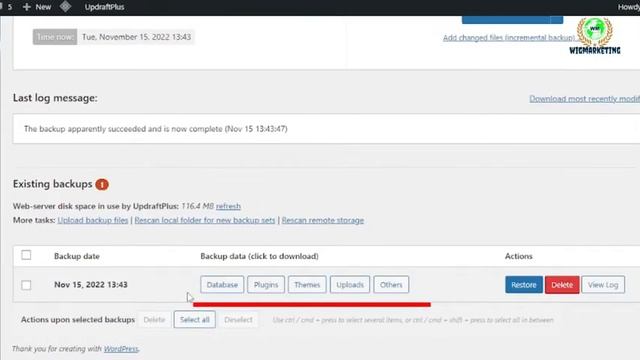
Task: Tick the select-all checkbox in table header
Action: (26, 255)
